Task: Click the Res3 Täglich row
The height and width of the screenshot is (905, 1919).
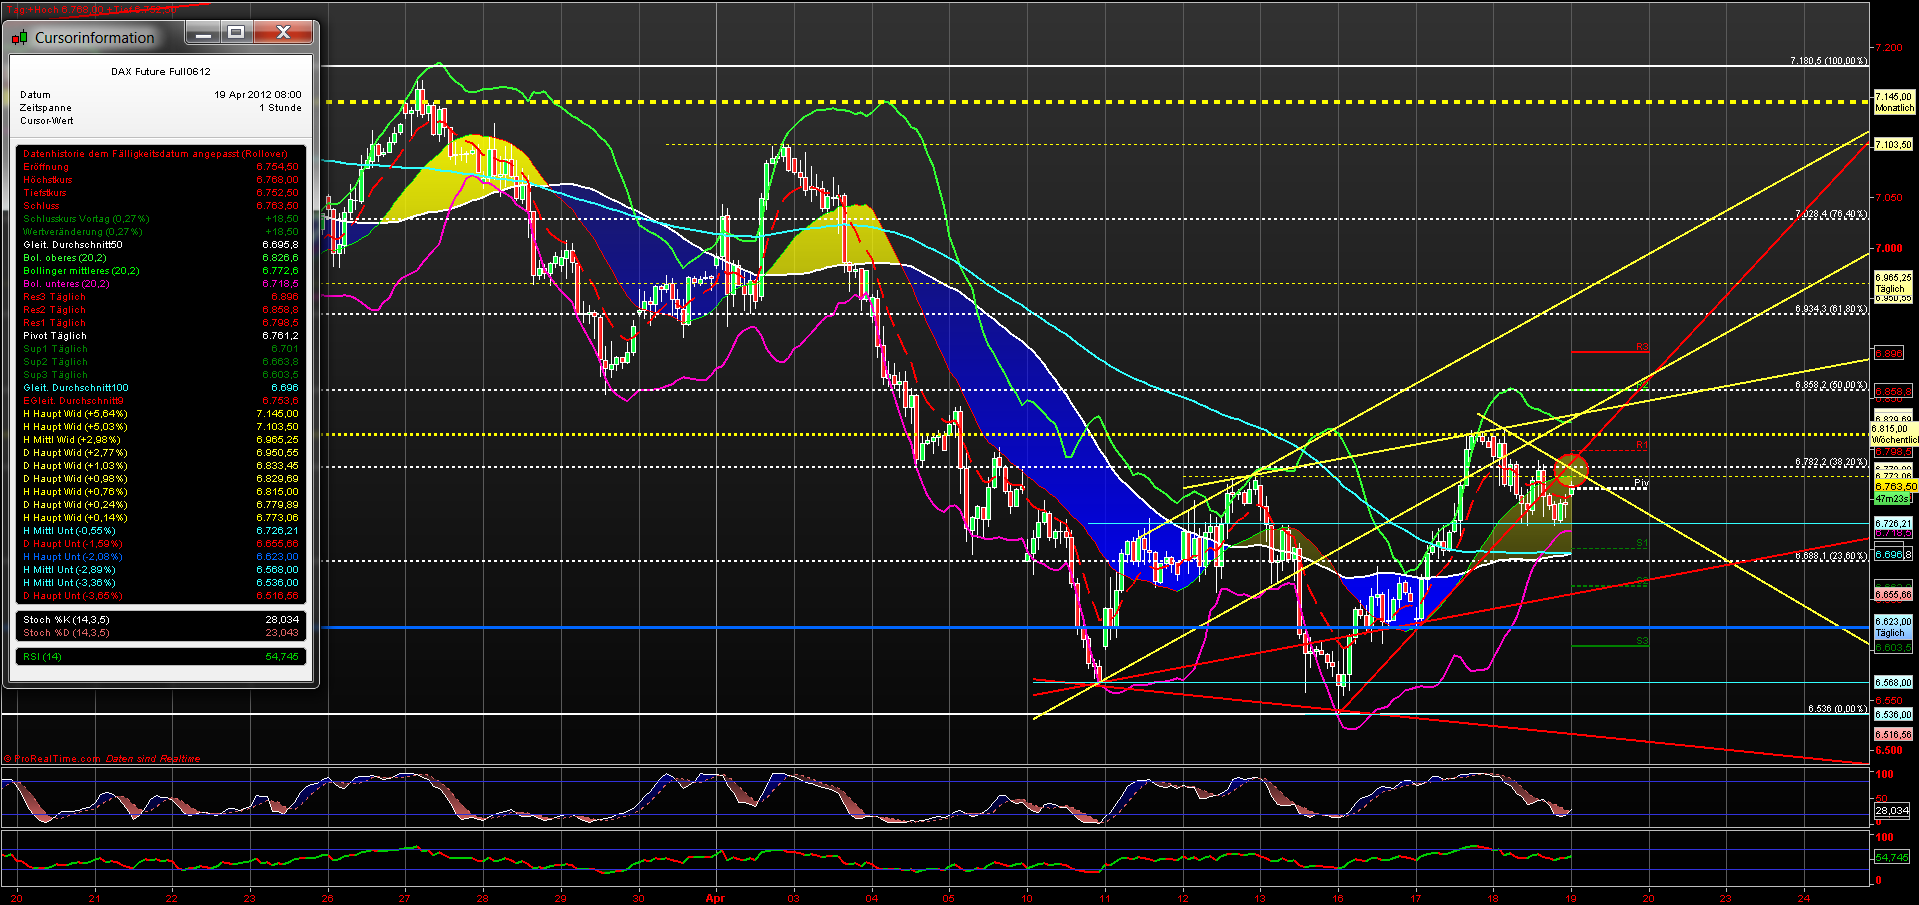Action: click(x=160, y=297)
